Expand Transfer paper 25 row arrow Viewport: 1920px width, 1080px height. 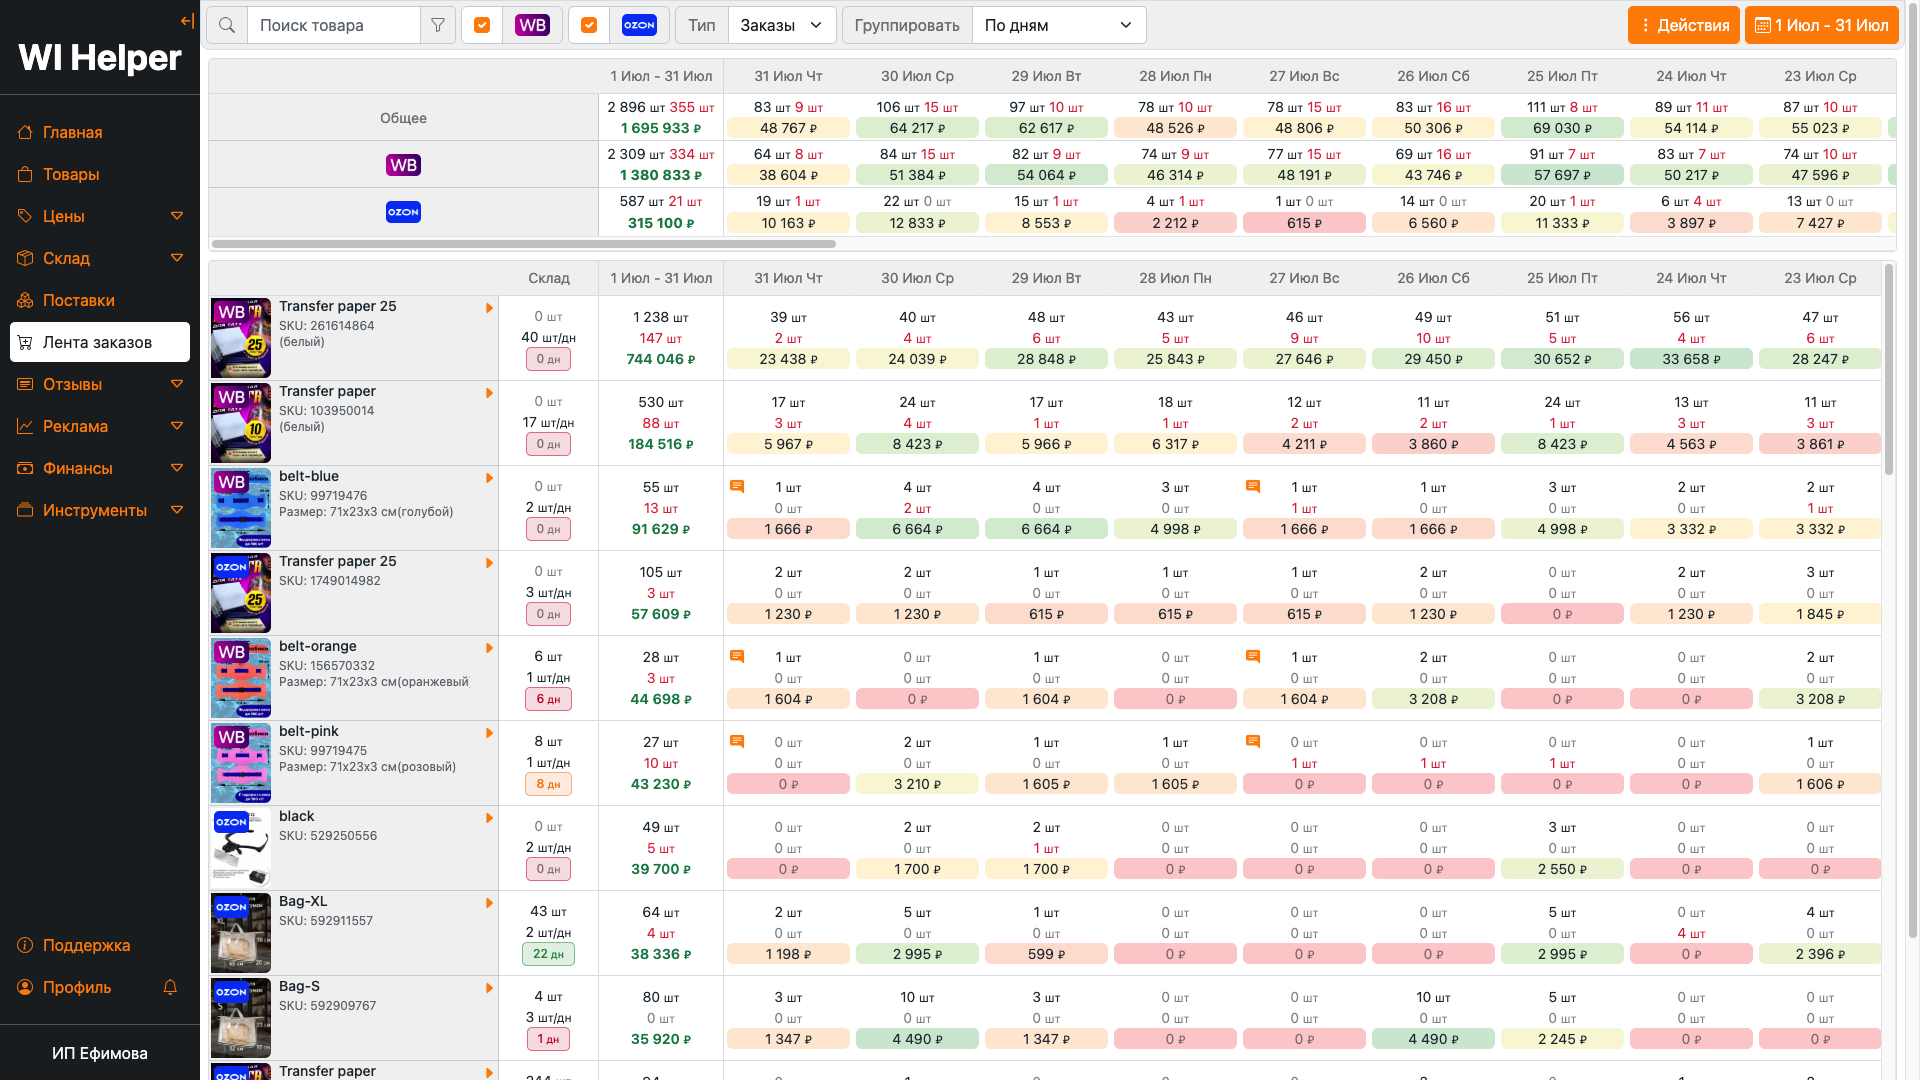click(x=490, y=308)
